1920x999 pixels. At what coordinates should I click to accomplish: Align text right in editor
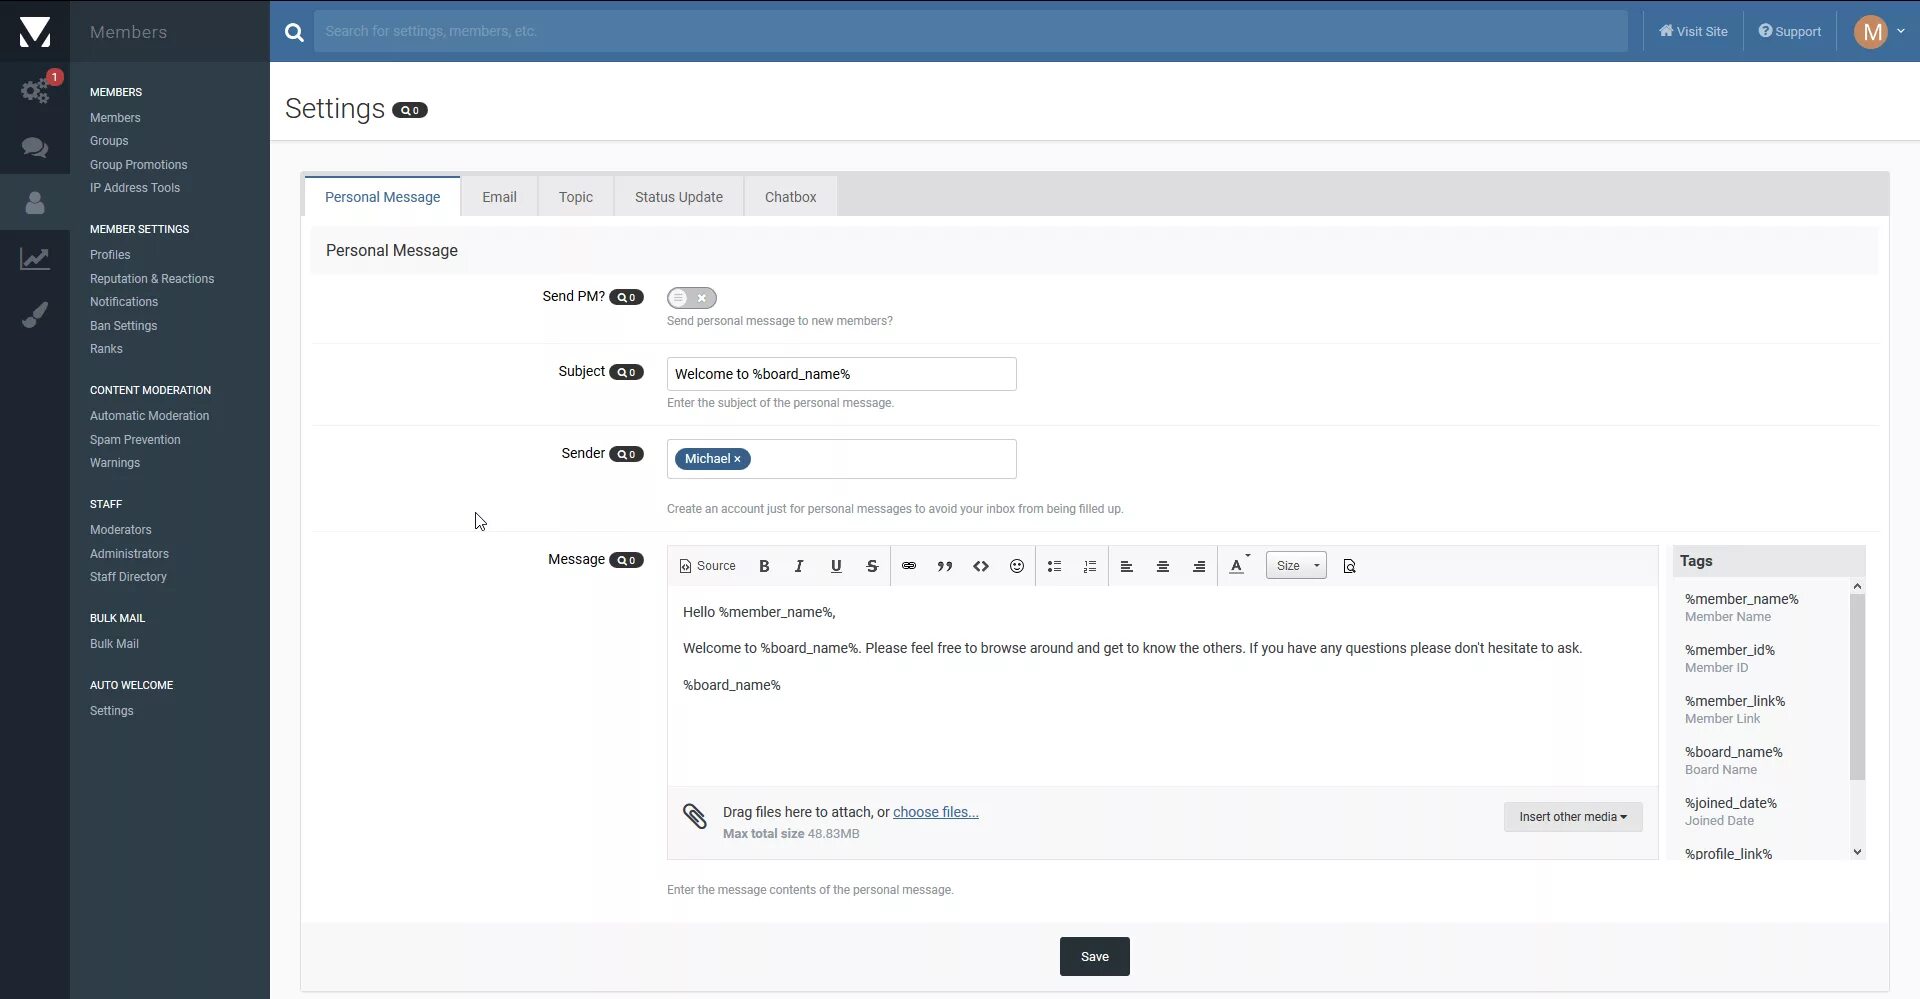(1199, 566)
